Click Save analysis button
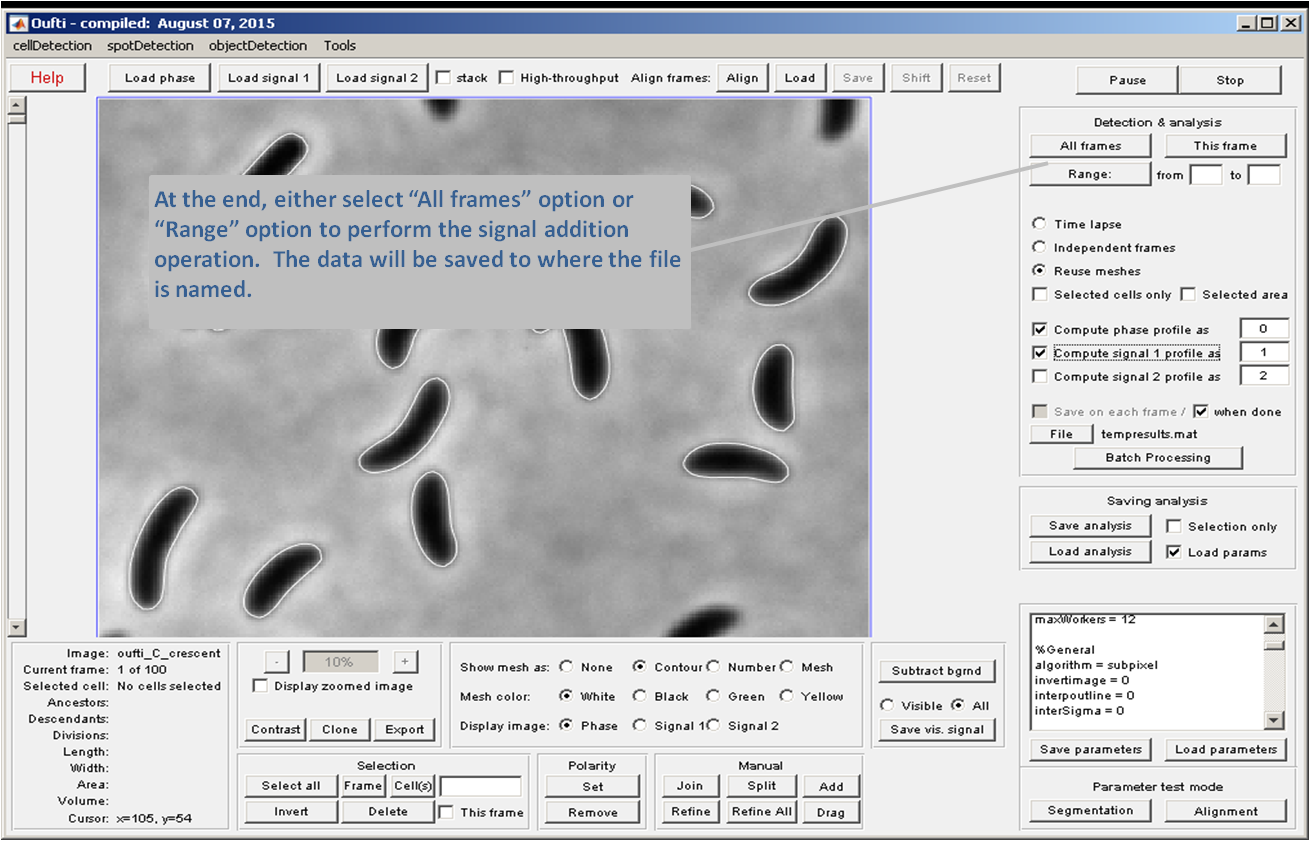The image size is (1310, 841). point(1090,526)
